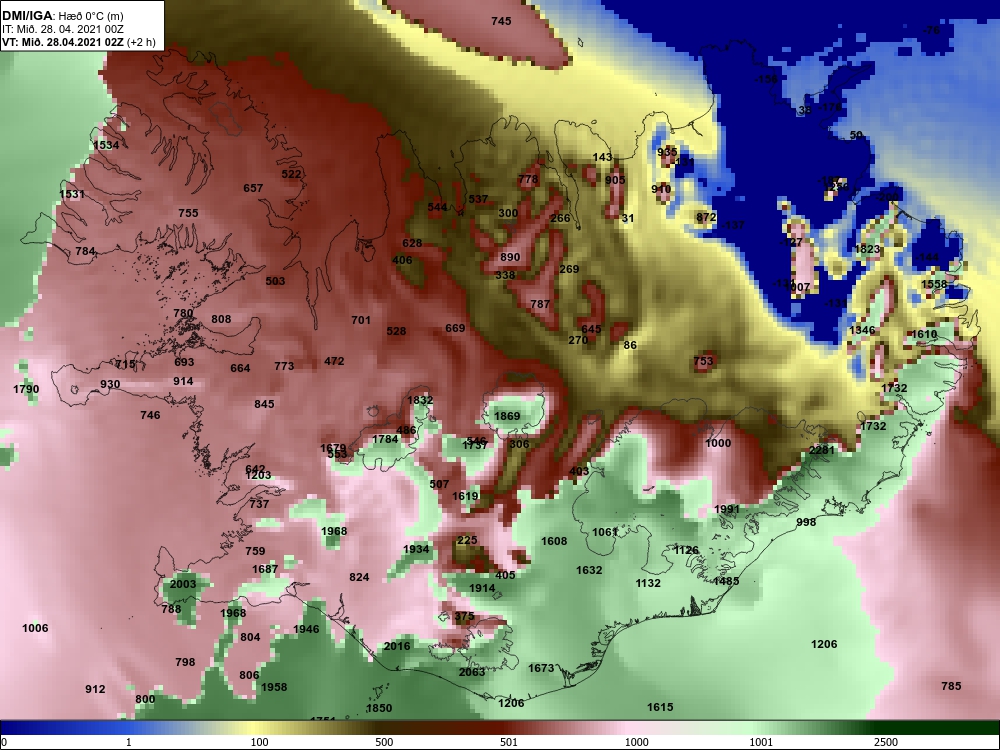Screen dimensions: 1000x750
Task: Click the map value 2063
Action: [472, 672]
